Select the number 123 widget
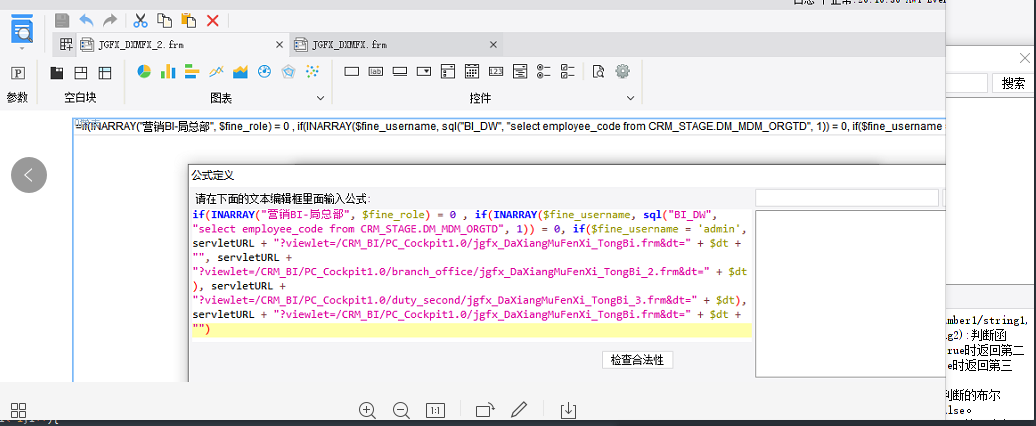The image size is (1036, 426). coord(496,71)
